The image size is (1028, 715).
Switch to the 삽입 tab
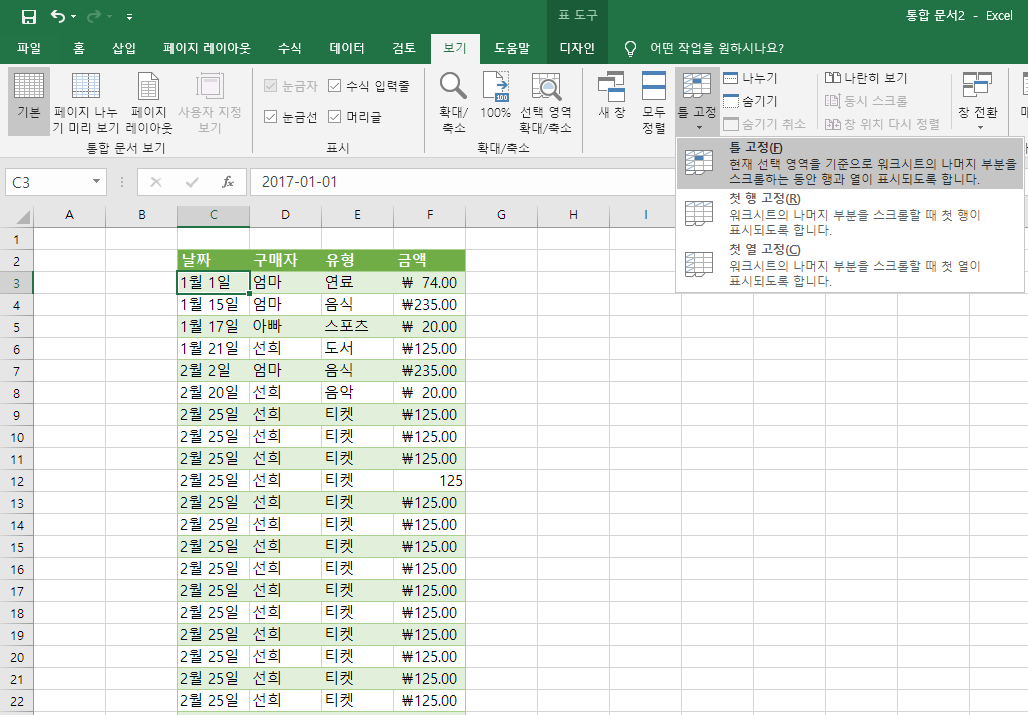coord(123,48)
